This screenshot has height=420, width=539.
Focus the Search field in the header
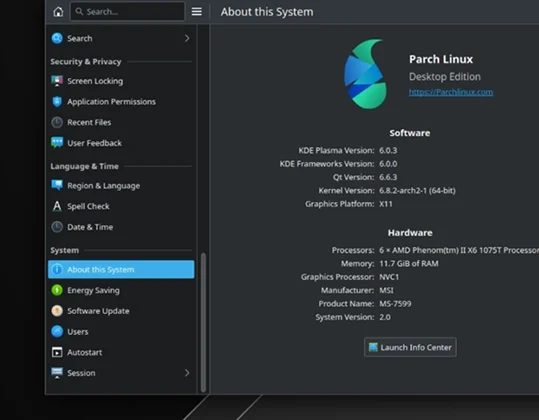point(128,12)
